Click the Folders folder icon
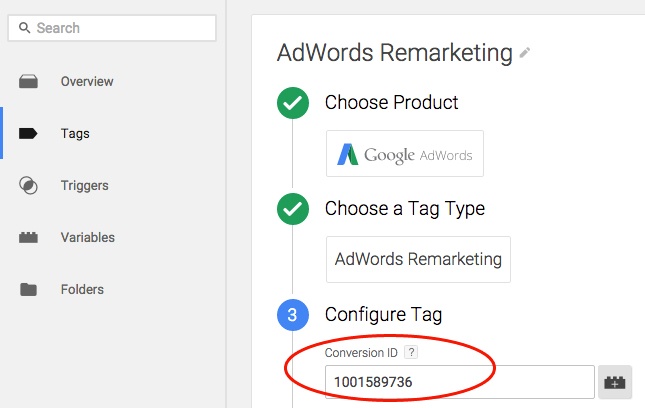 point(29,290)
